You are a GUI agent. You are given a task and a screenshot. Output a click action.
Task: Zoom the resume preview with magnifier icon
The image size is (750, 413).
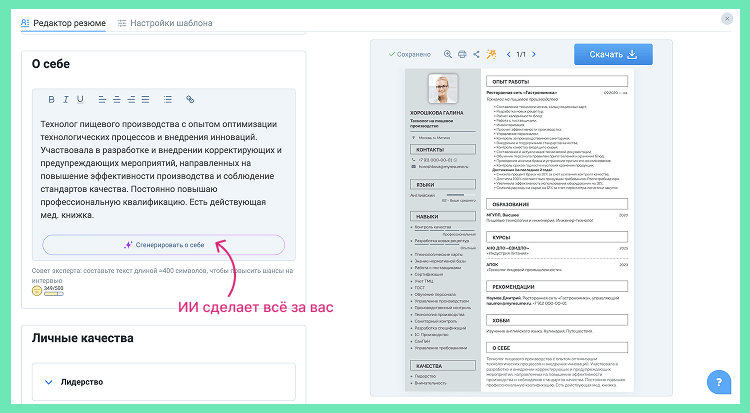448,54
